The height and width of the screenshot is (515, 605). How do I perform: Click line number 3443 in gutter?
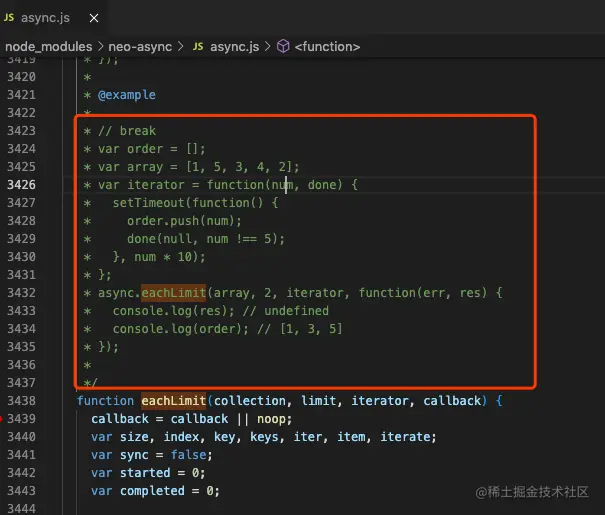coord(22,491)
